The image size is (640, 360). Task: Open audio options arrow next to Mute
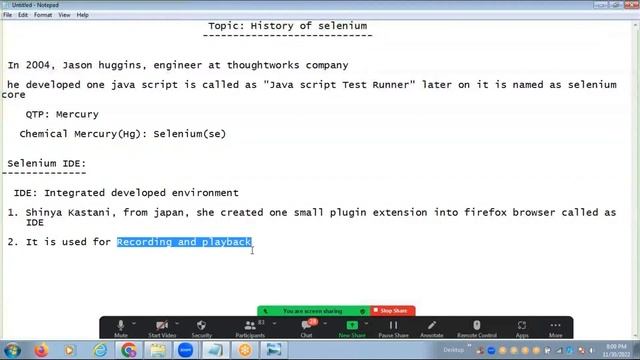tap(134, 324)
